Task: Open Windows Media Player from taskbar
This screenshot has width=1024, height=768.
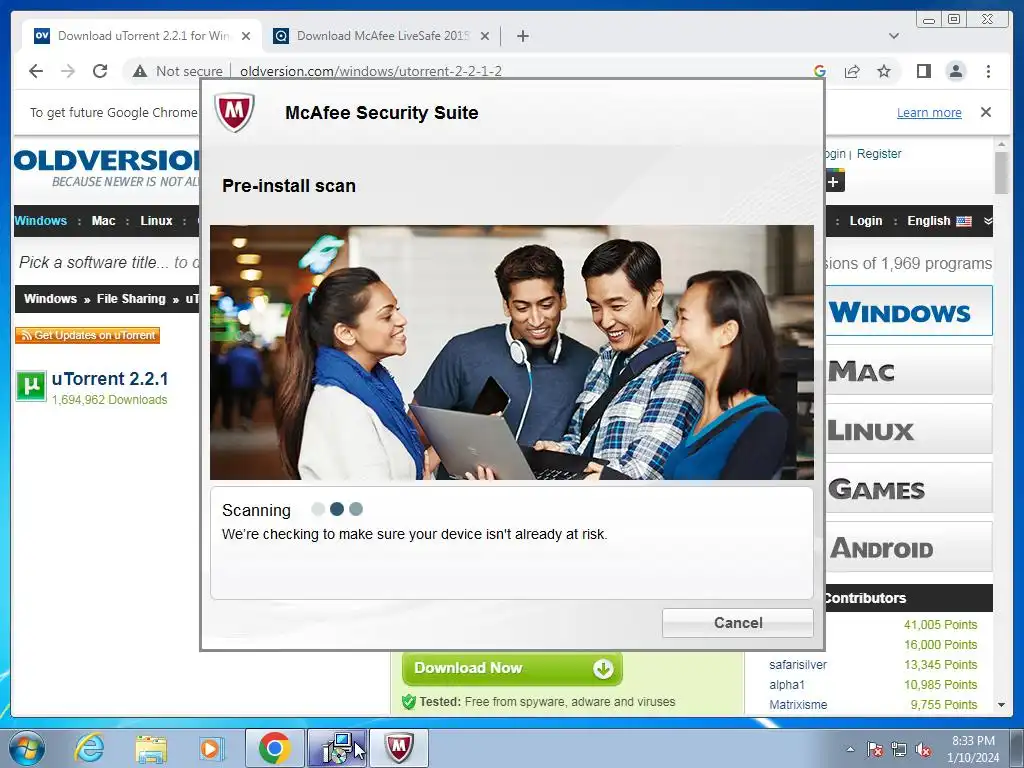Action: tap(212, 748)
